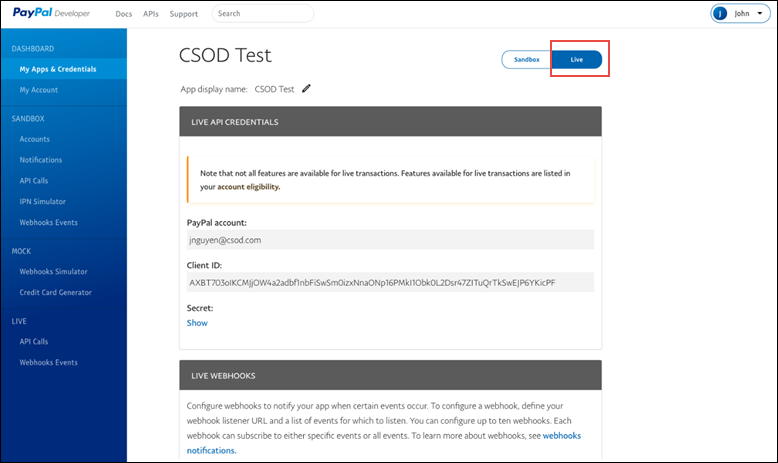Click the PayPal Developer logo

click(x=51, y=13)
